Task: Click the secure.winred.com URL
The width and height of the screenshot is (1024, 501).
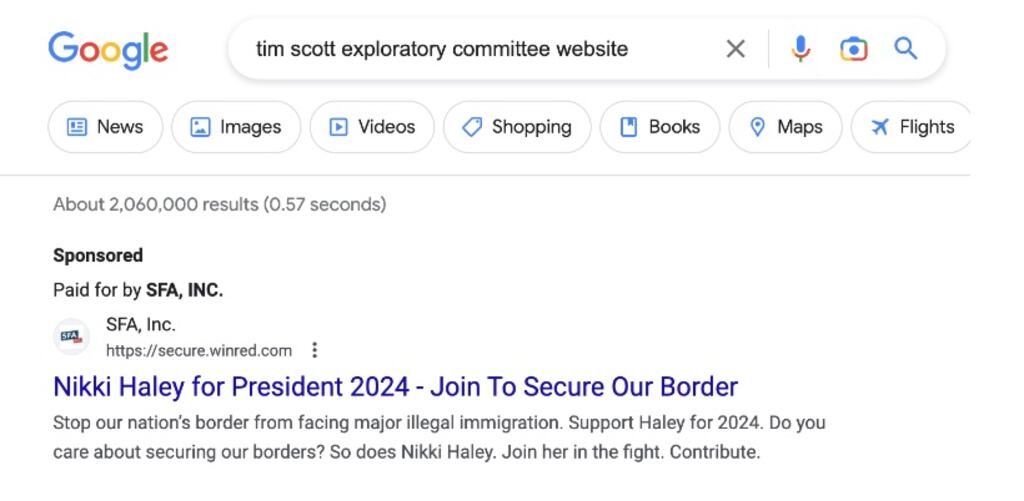Action: (x=199, y=350)
